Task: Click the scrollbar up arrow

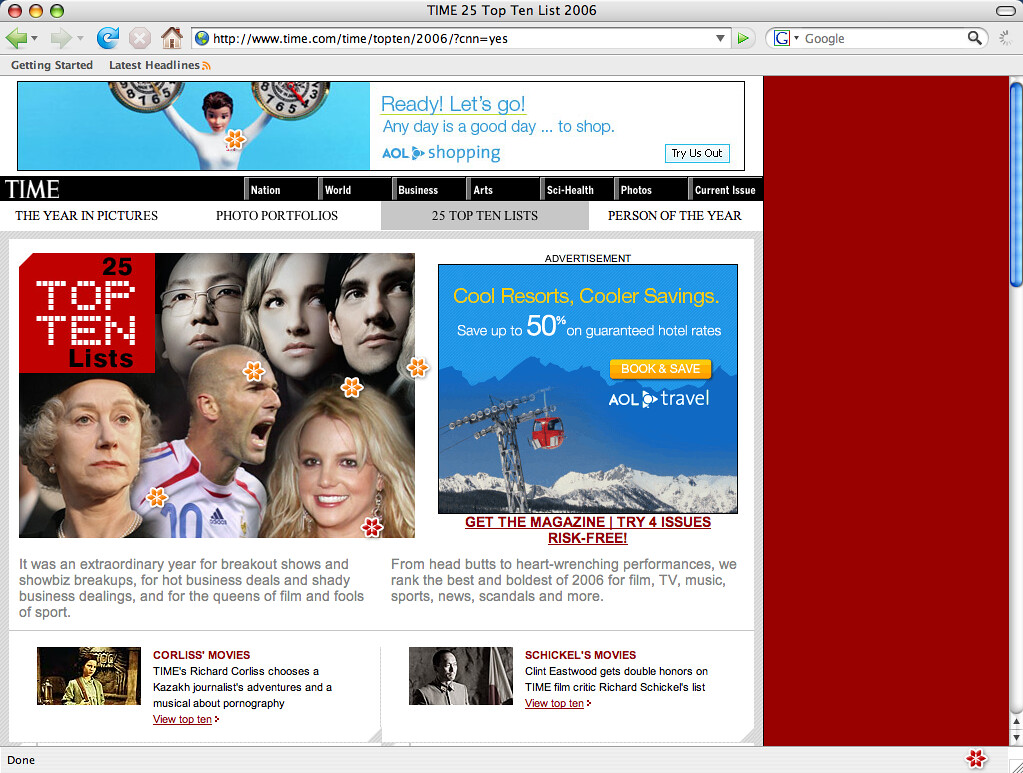Action: pos(1016,721)
